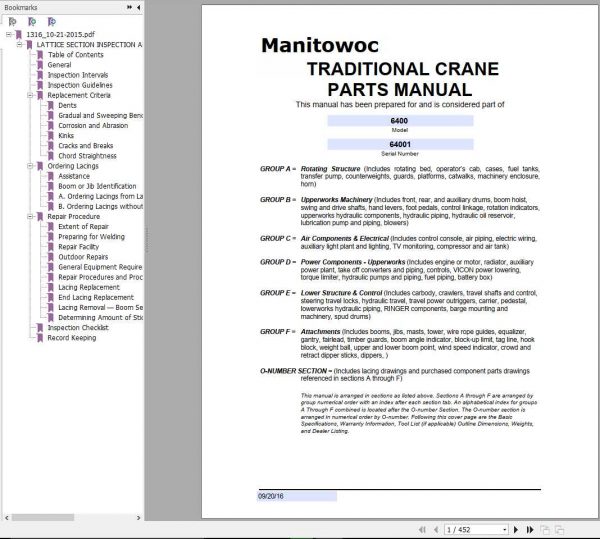Collapse the LATTICE SECTION INSPECTION node
This screenshot has height=539, width=600.
pos(19,44)
